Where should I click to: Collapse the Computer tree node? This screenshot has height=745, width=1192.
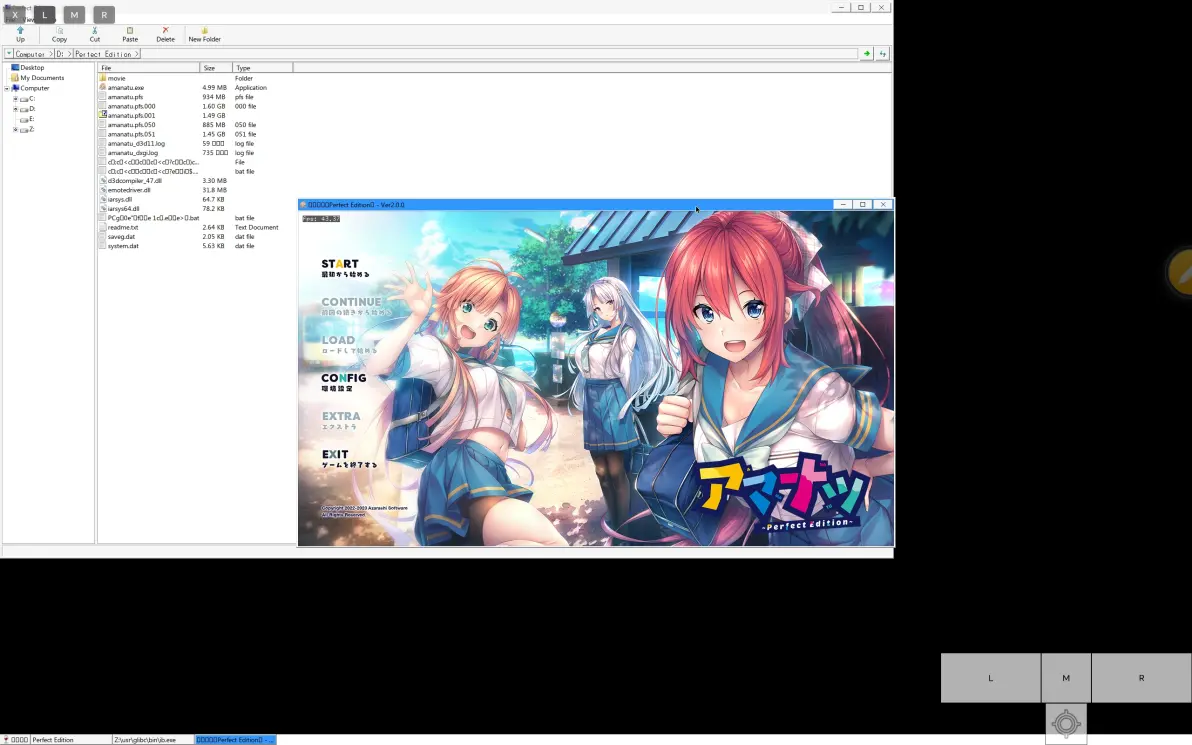click(7, 88)
